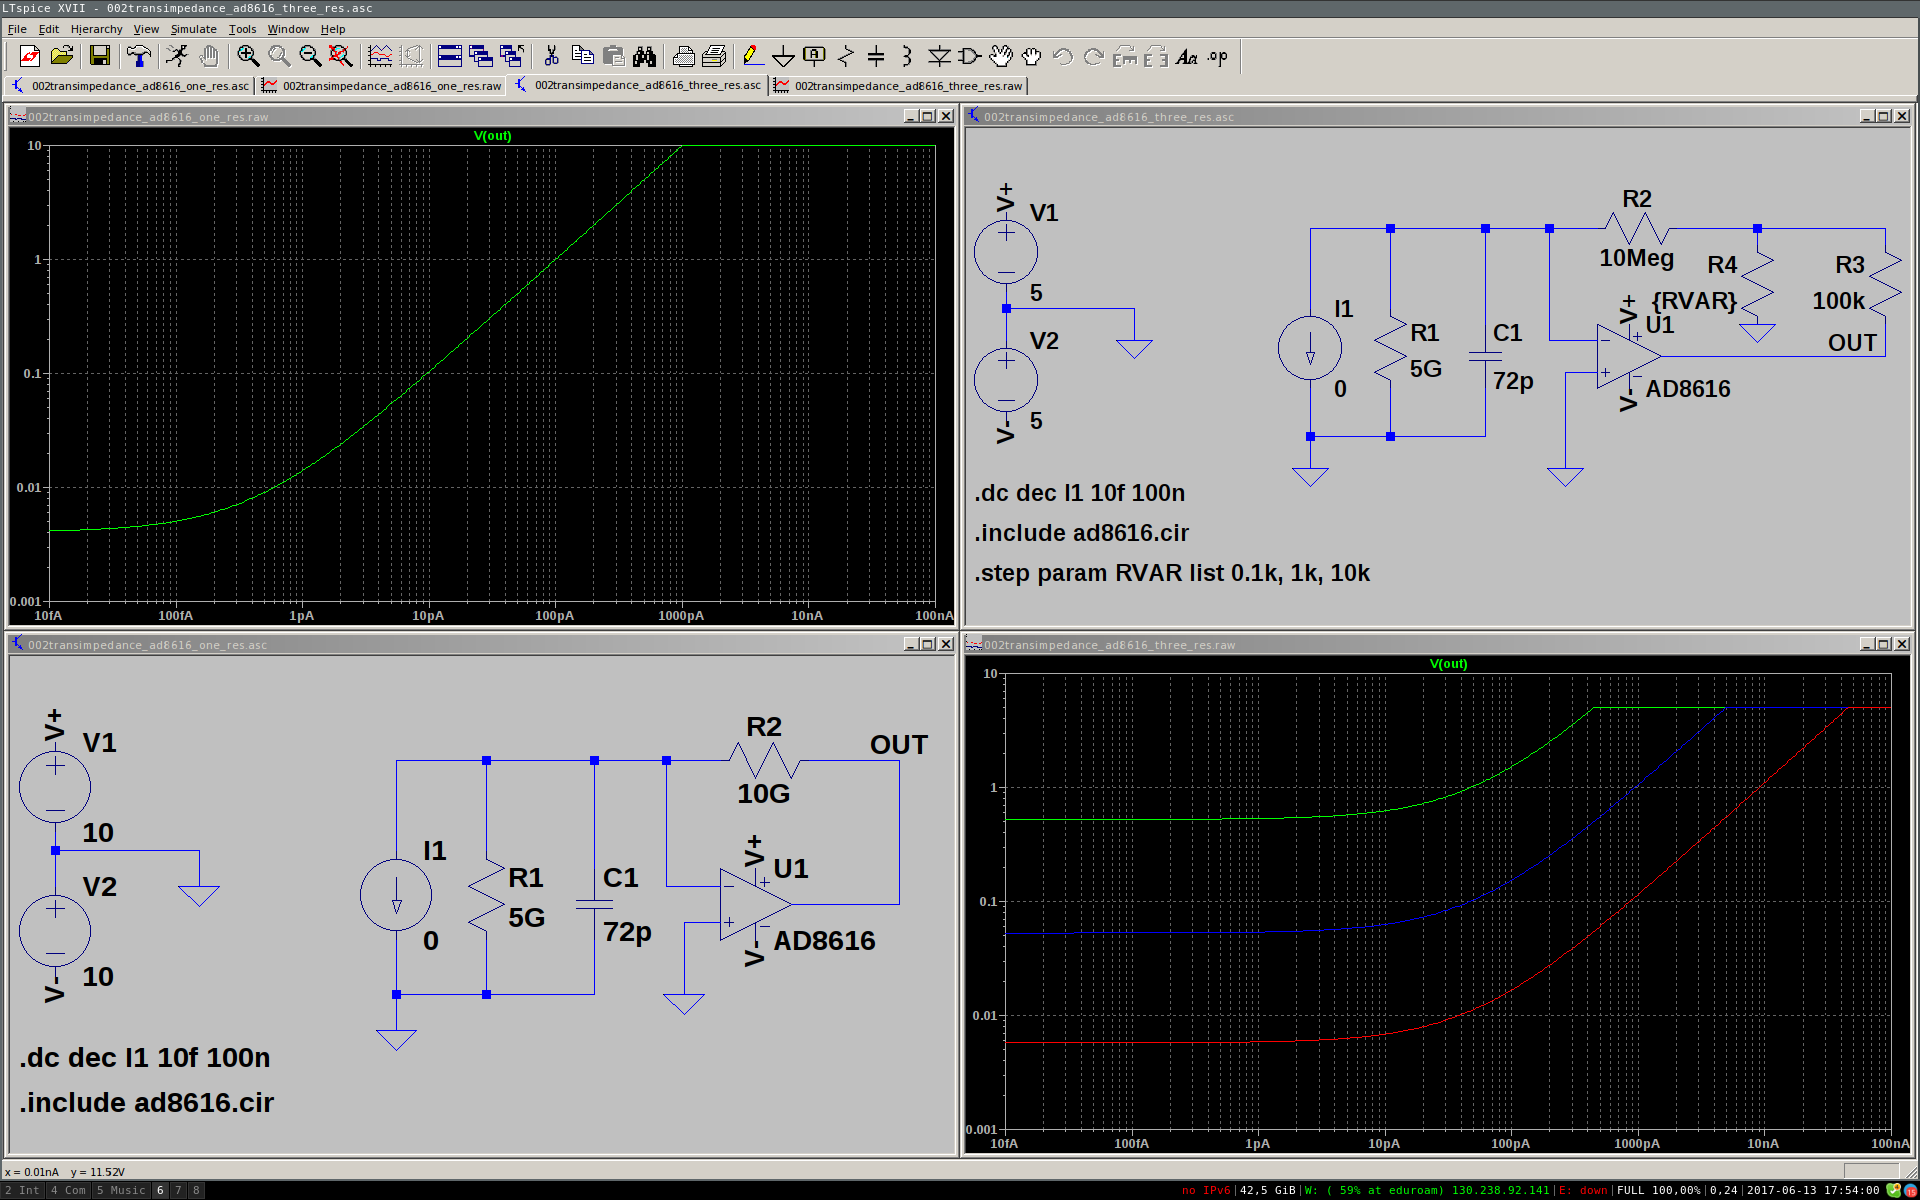The image size is (1920, 1200).
Task: Click the Zoom In magnifier icon
Action: (x=248, y=57)
